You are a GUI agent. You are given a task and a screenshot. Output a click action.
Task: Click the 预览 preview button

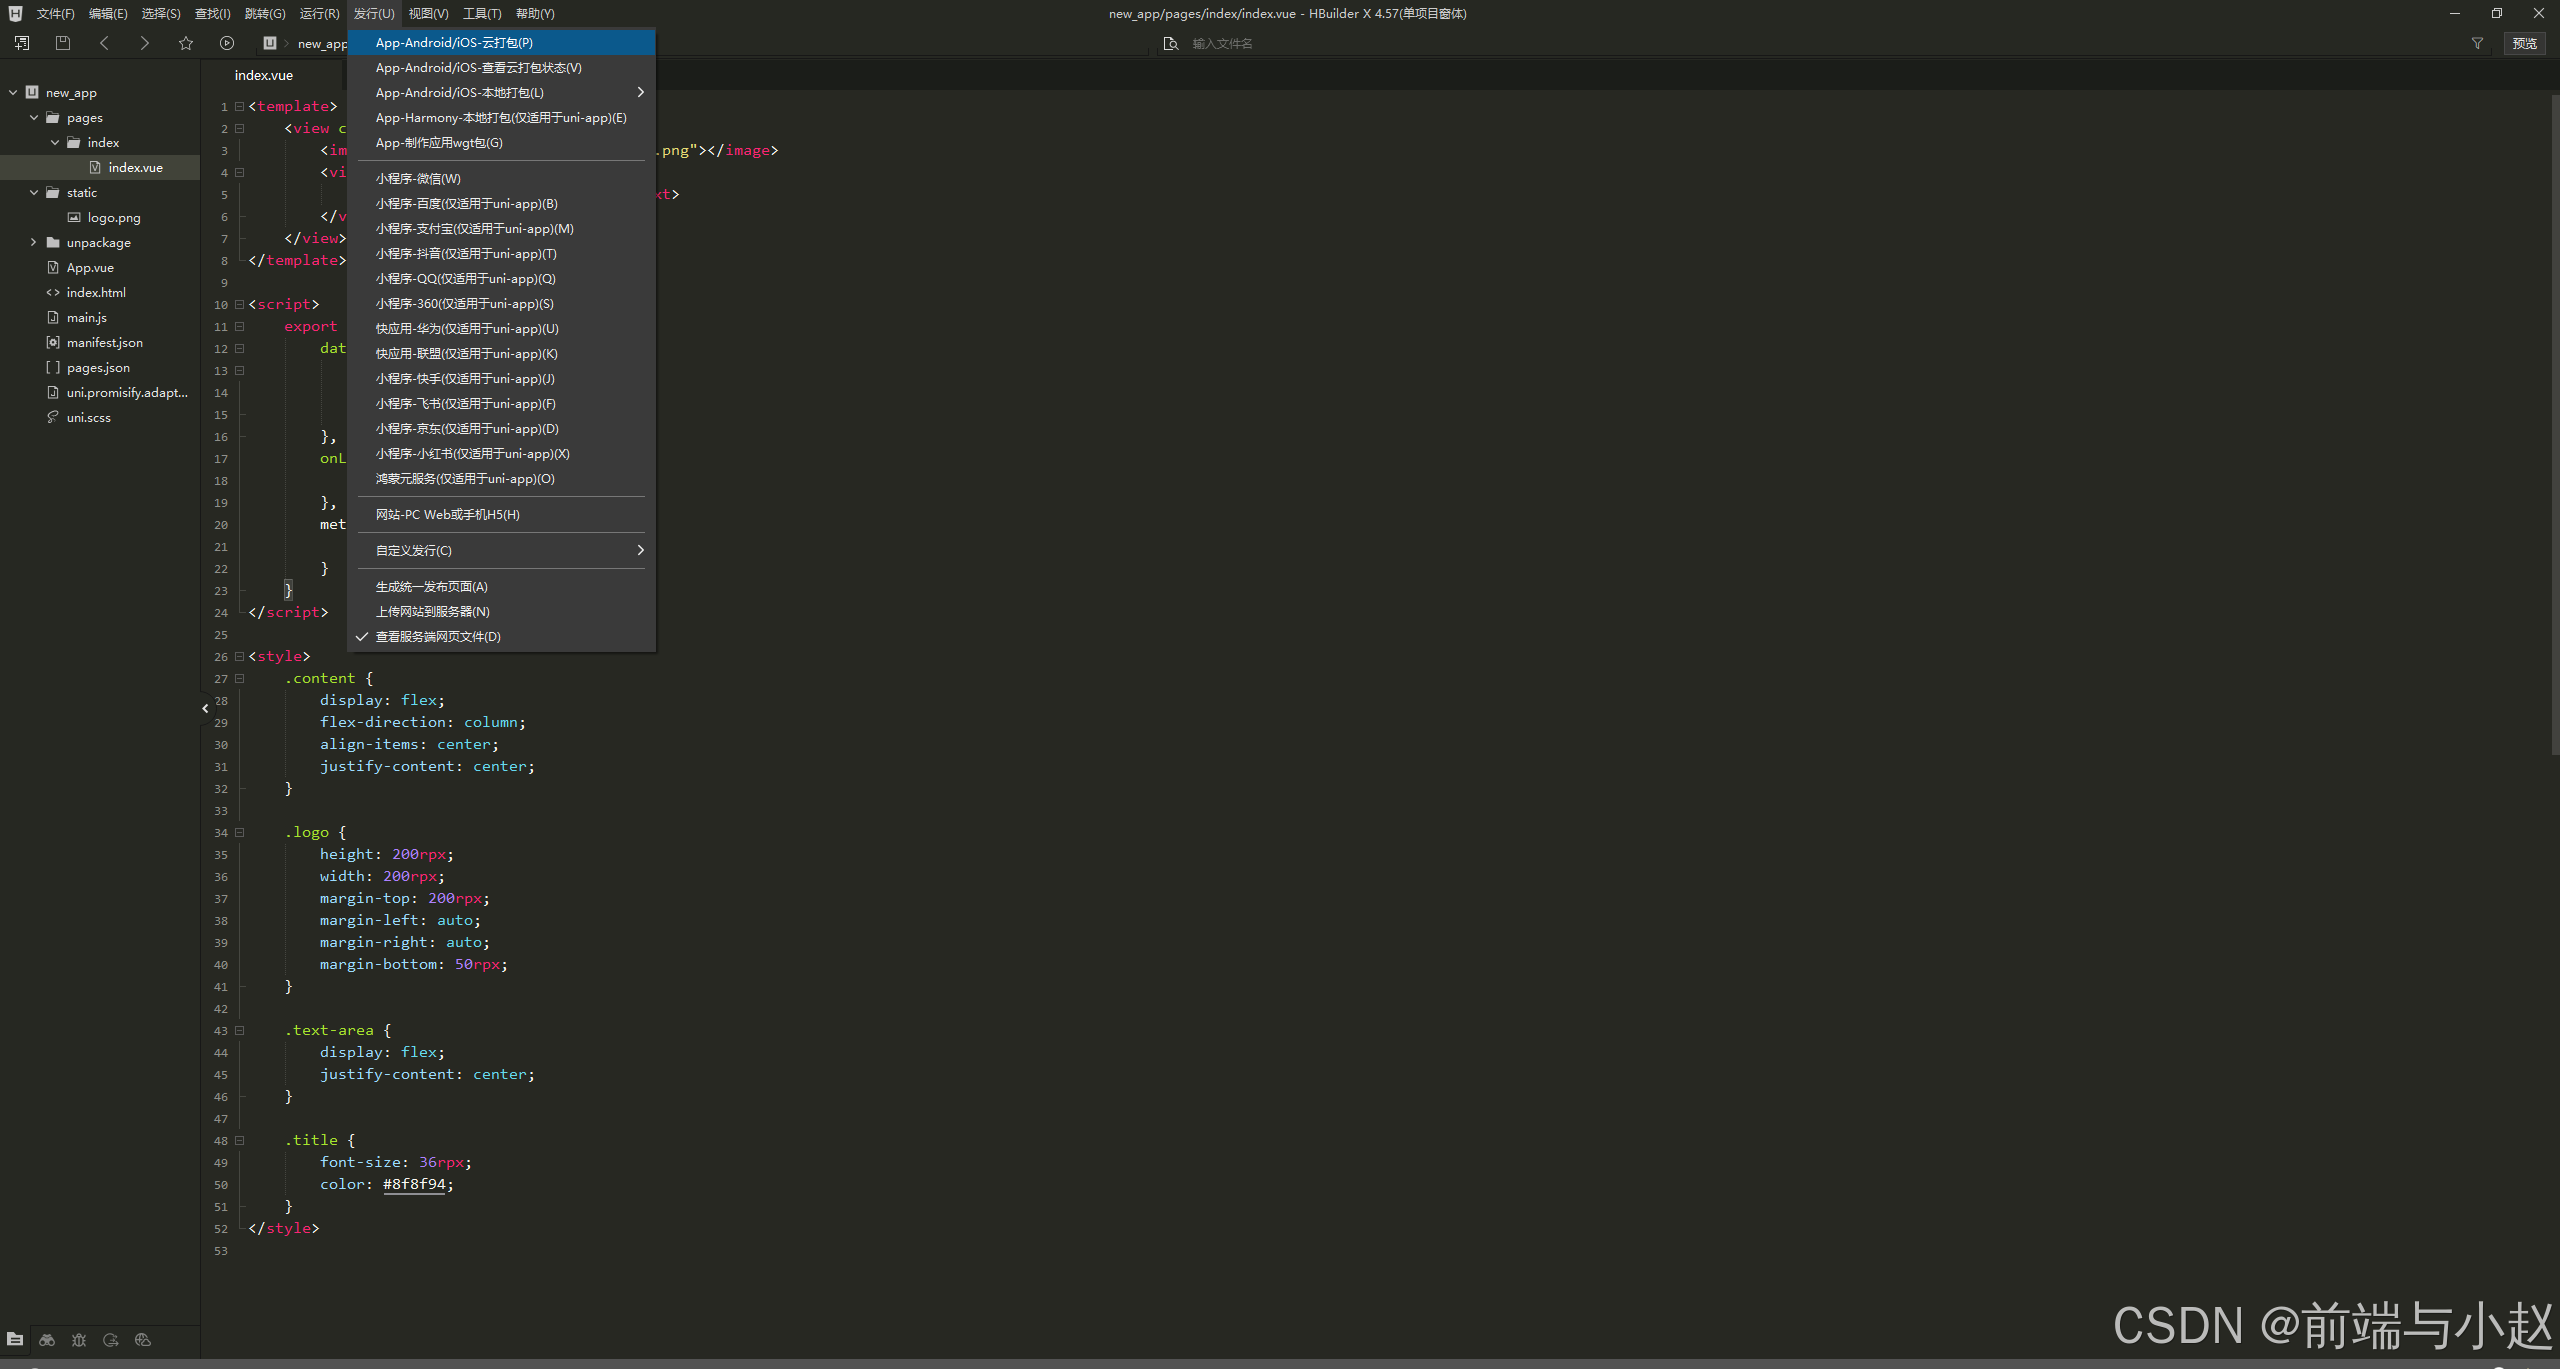(x=2524, y=43)
